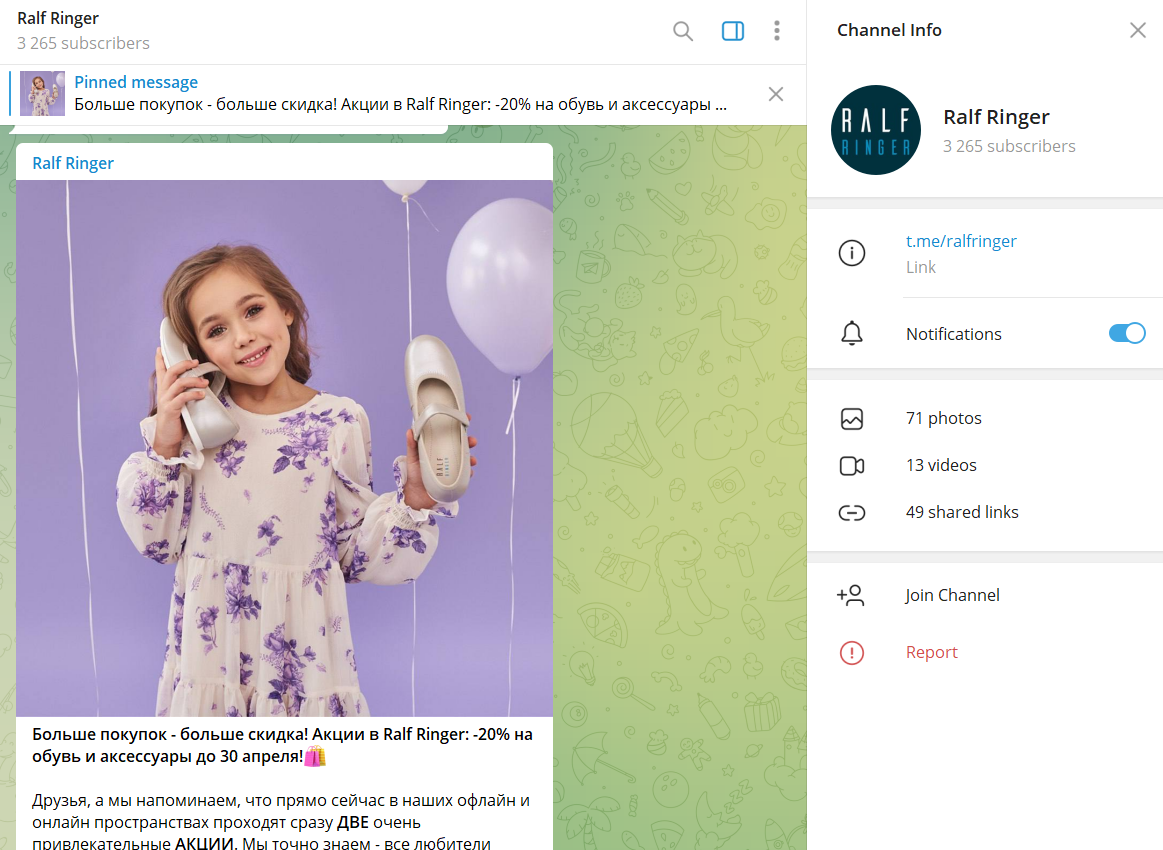Click the Ralf Ringer round logo avatar

[876, 130]
